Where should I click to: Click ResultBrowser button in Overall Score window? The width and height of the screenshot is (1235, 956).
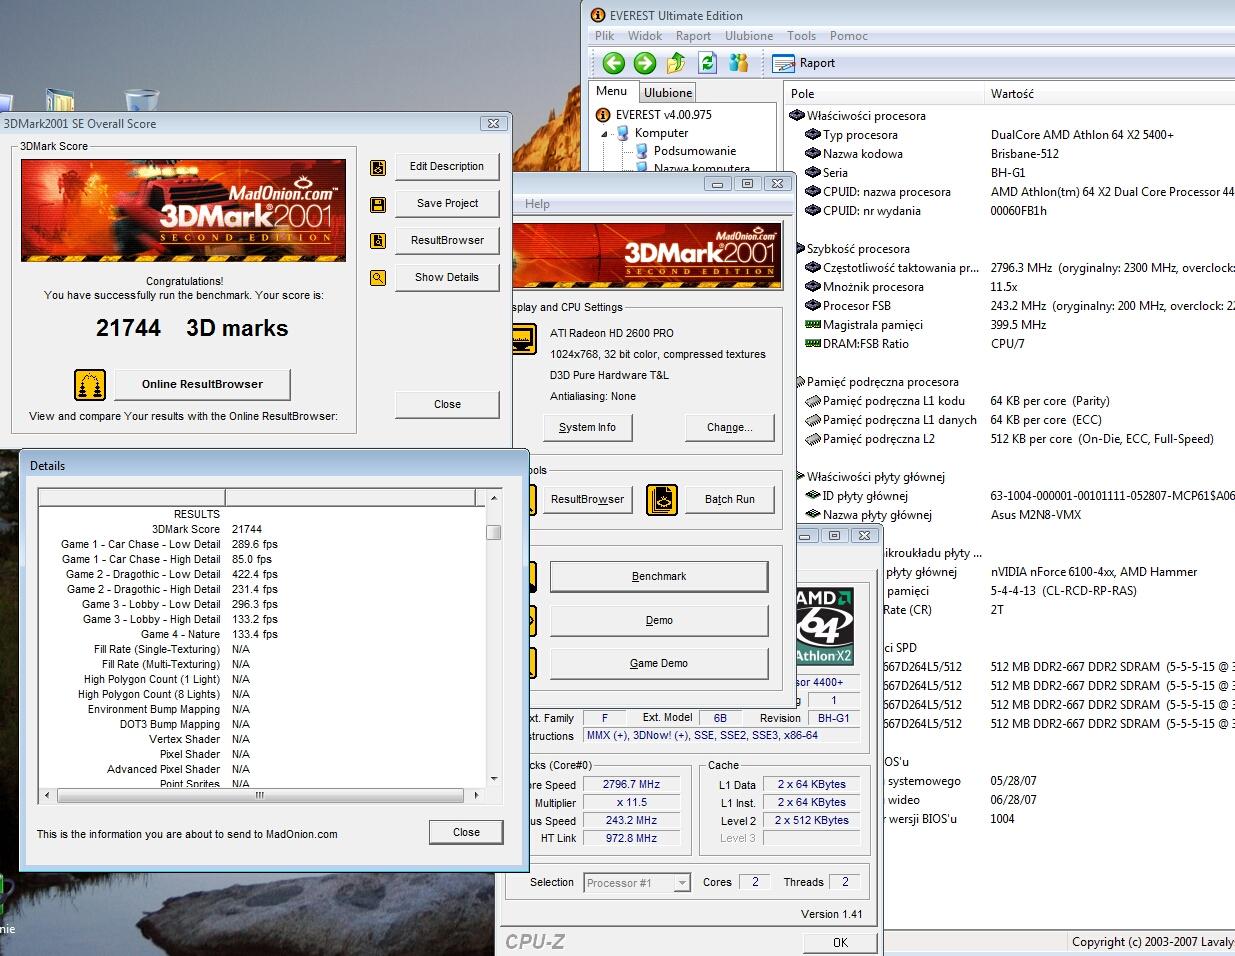447,241
